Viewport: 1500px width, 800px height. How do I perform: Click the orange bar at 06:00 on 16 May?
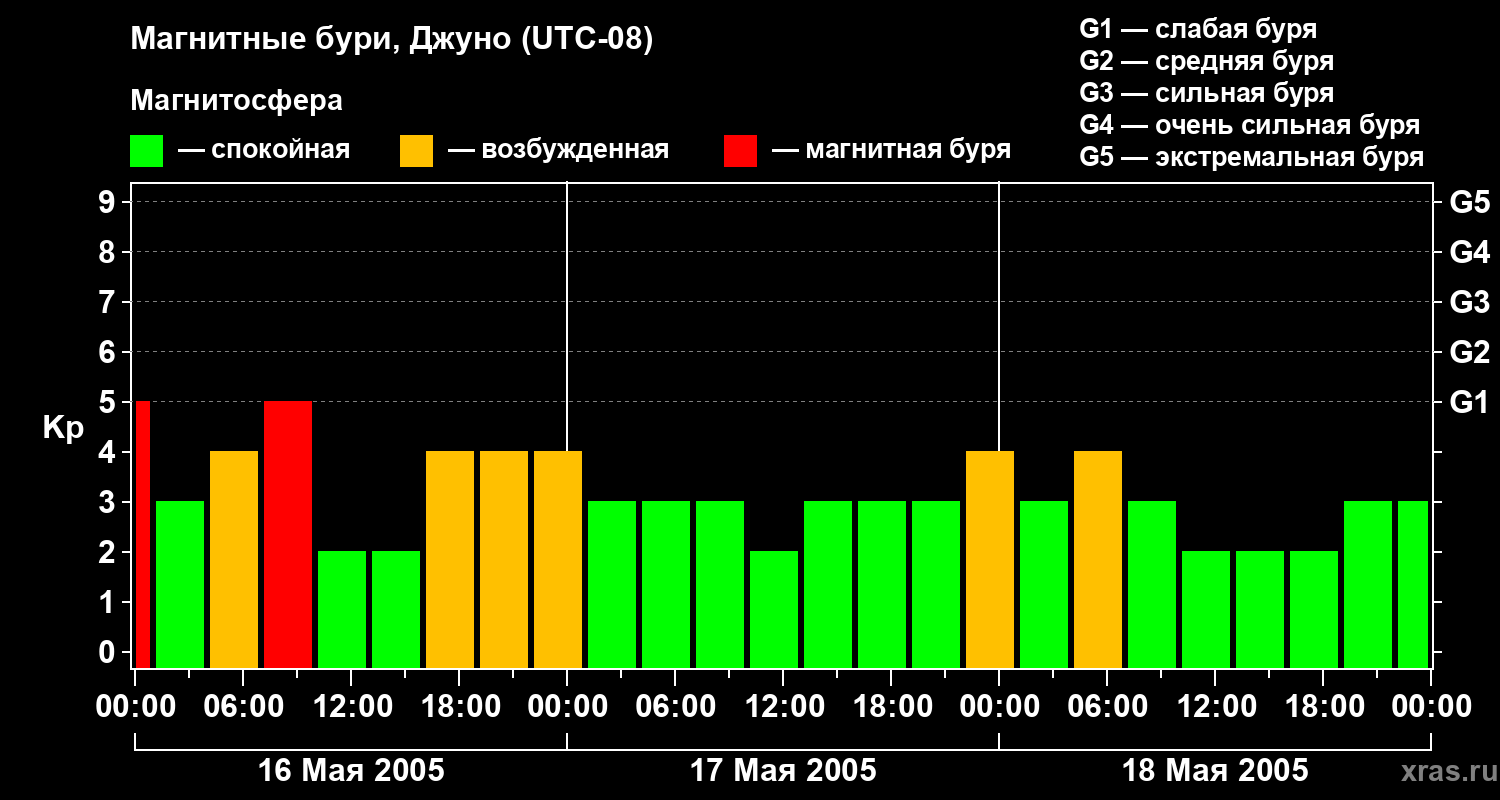[x=234, y=559]
